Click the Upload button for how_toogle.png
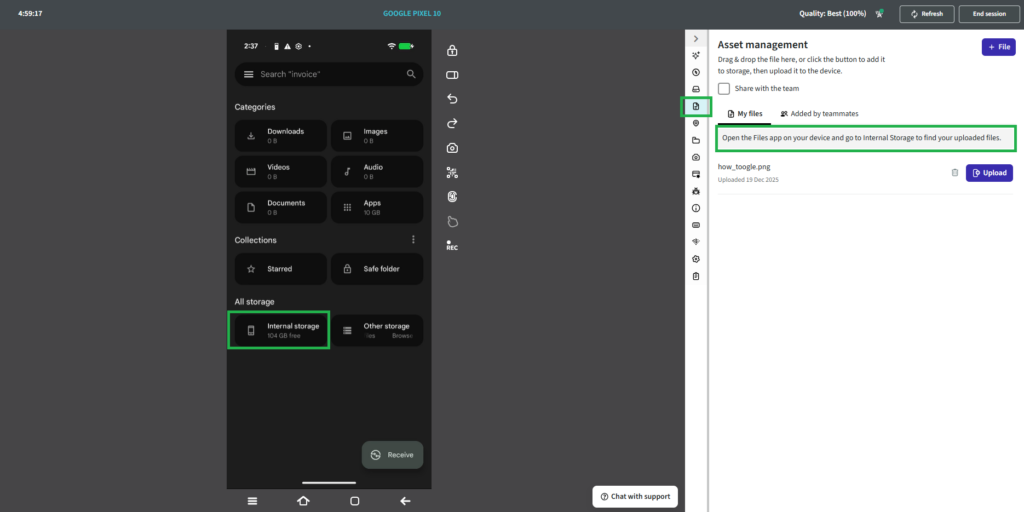 pos(989,173)
